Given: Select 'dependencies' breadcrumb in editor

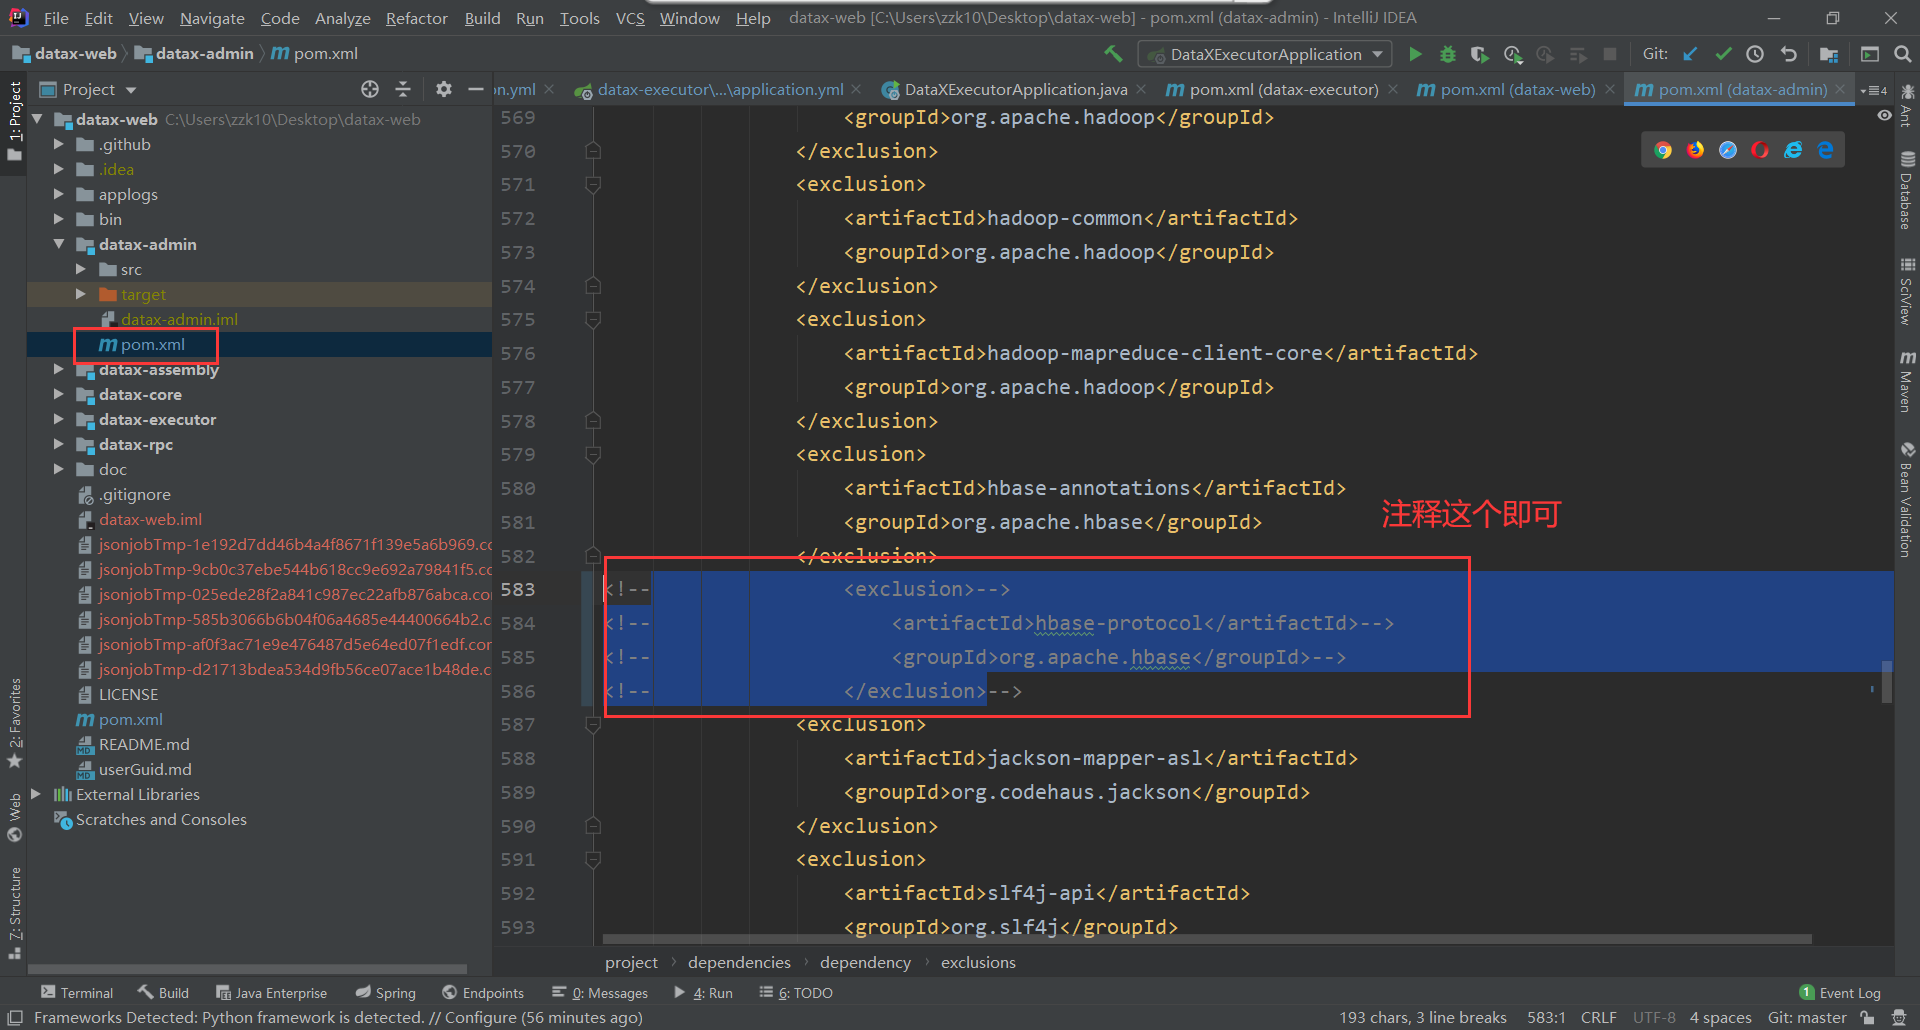Looking at the screenshot, I should [739, 962].
